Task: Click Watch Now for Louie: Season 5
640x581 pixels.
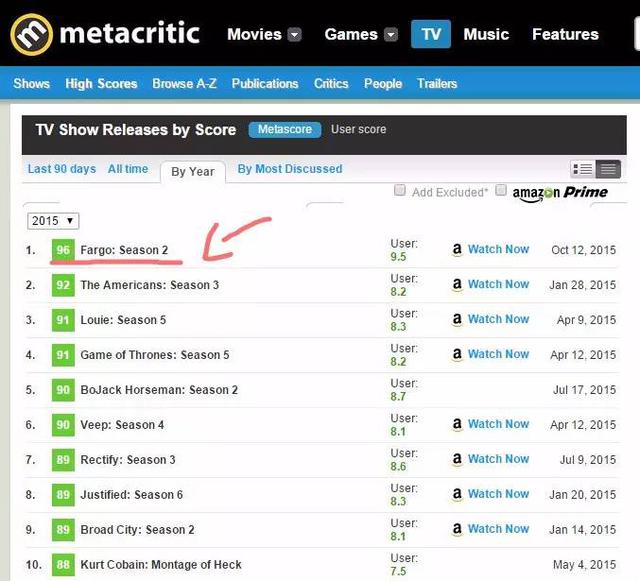Action: [498, 319]
